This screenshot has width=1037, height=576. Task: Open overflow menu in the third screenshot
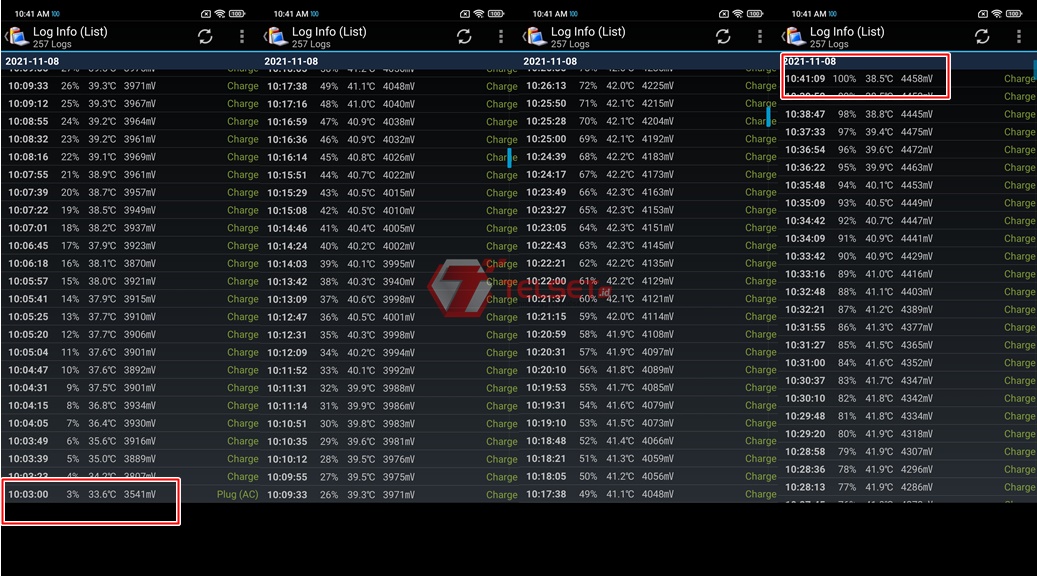click(760, 37)
